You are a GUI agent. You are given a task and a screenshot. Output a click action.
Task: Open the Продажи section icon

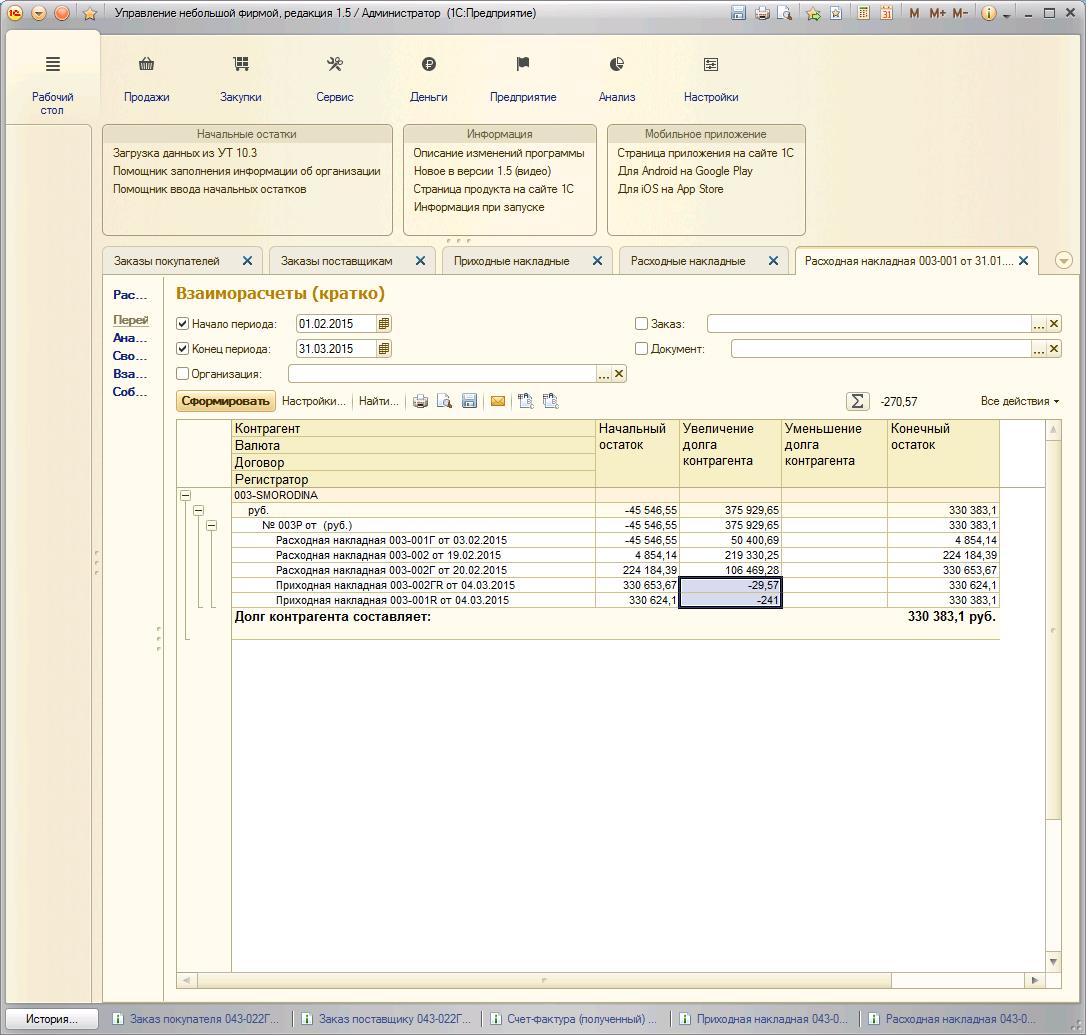[x=147, y=65]
